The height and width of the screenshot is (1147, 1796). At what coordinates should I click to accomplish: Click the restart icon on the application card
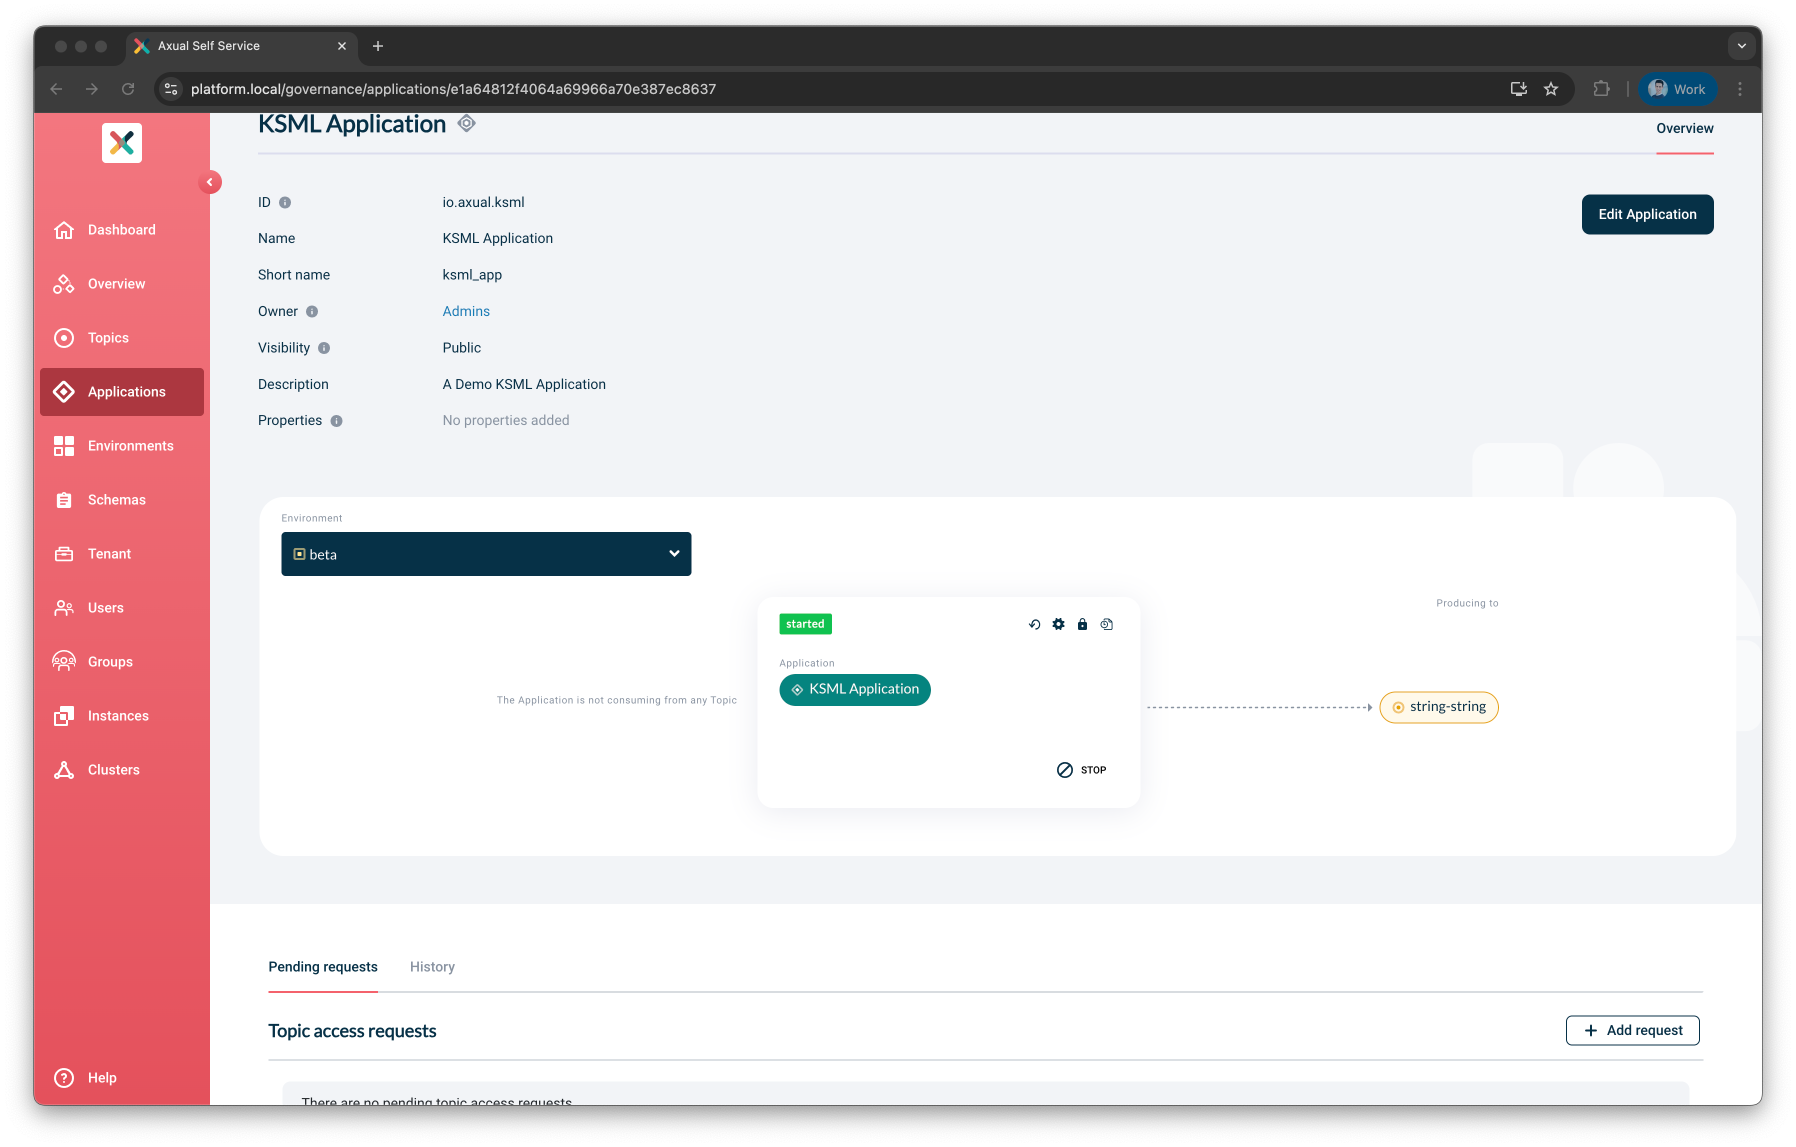click(1034, 624)
